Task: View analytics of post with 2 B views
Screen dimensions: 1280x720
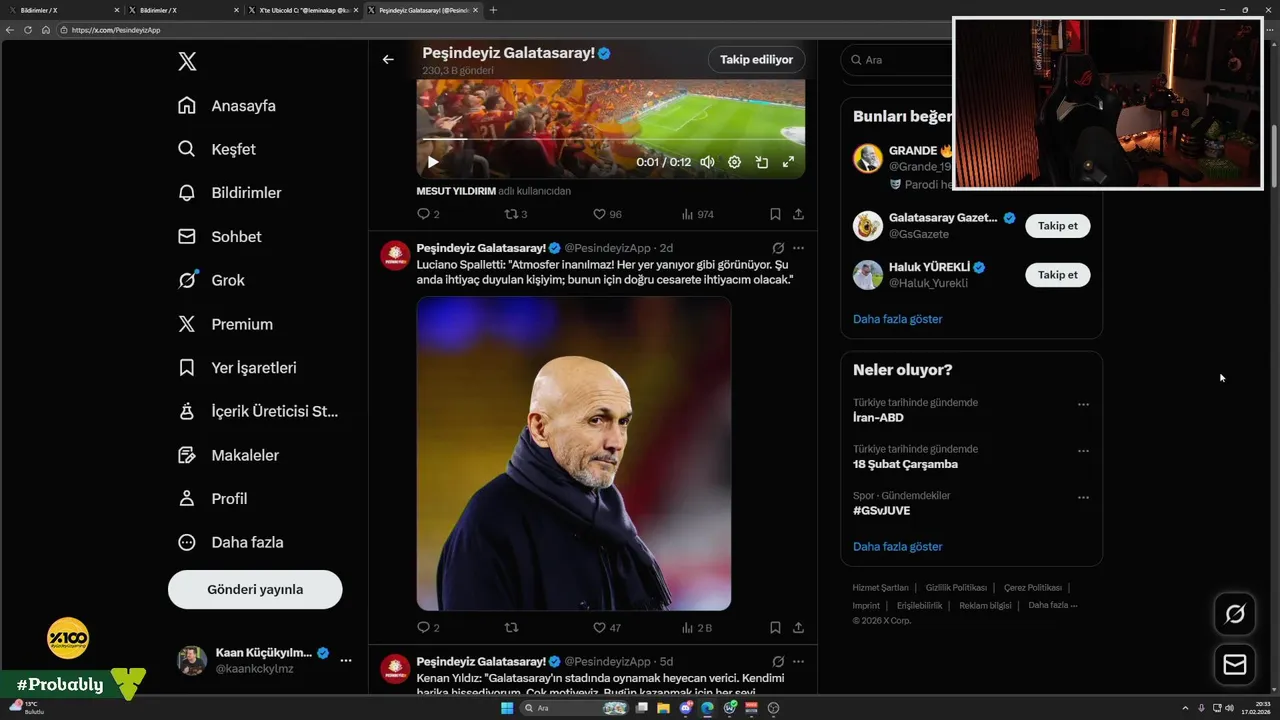Action: click(697, 628)
